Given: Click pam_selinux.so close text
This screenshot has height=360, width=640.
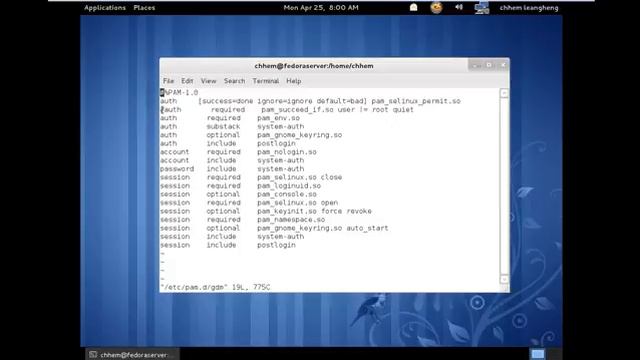Looking at the screenshot, I should click(300, 177).
